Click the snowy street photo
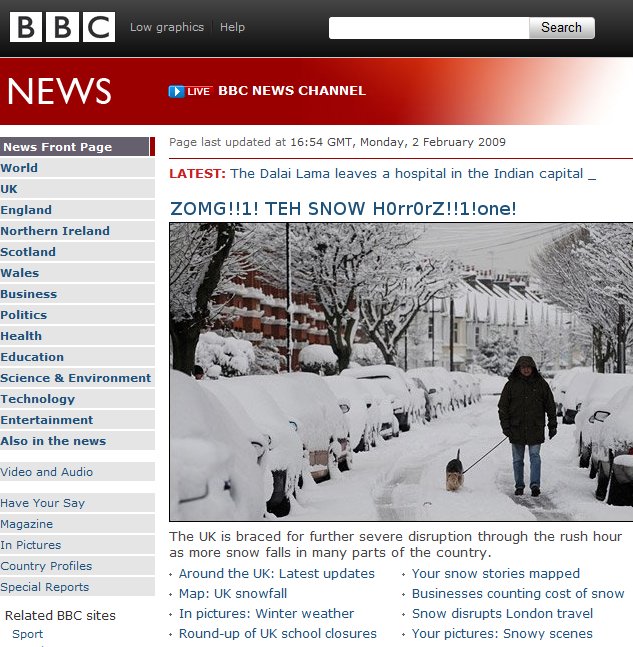The image size is (633, 647). [401, 372]
